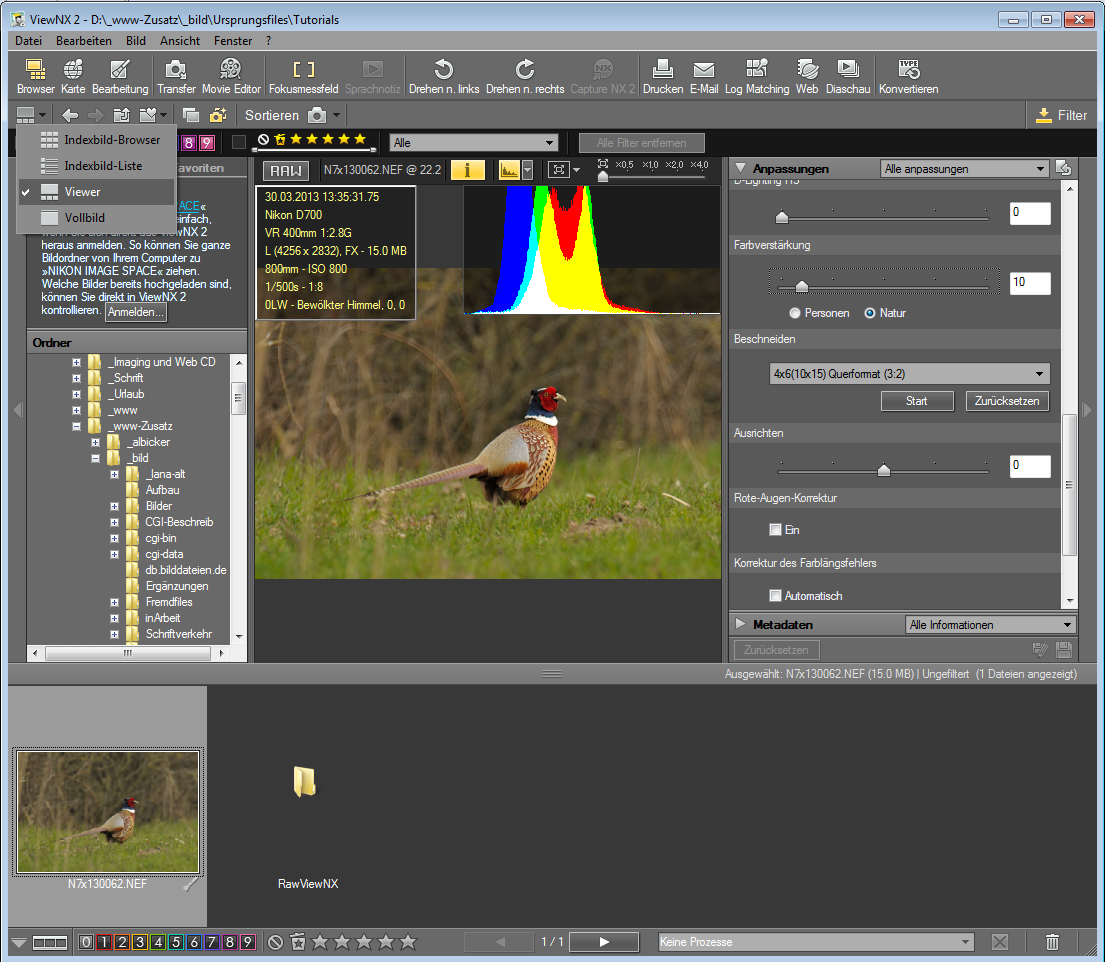Enable Automatisch chromatic aberration checkbox

[775, 596]
